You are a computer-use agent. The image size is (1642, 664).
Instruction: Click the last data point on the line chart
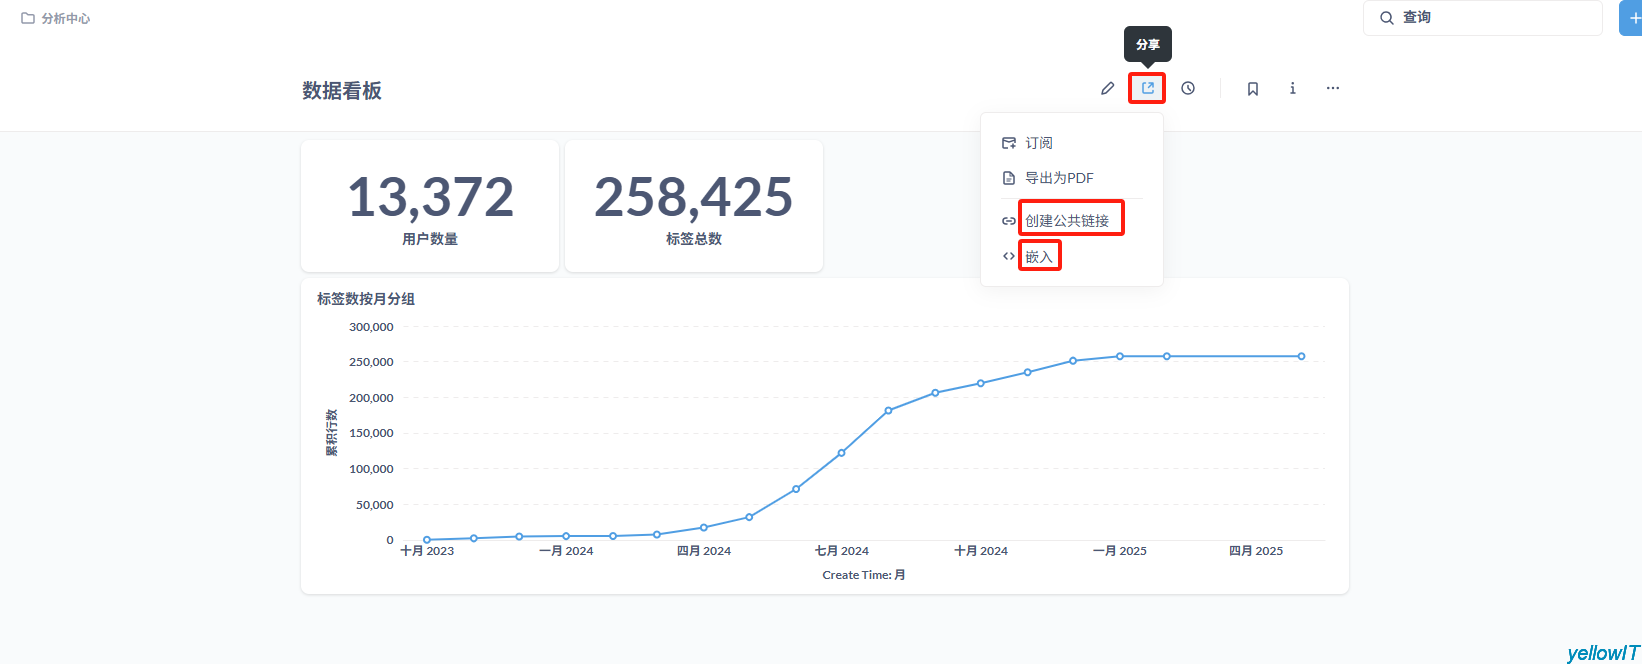[1301, 356]
